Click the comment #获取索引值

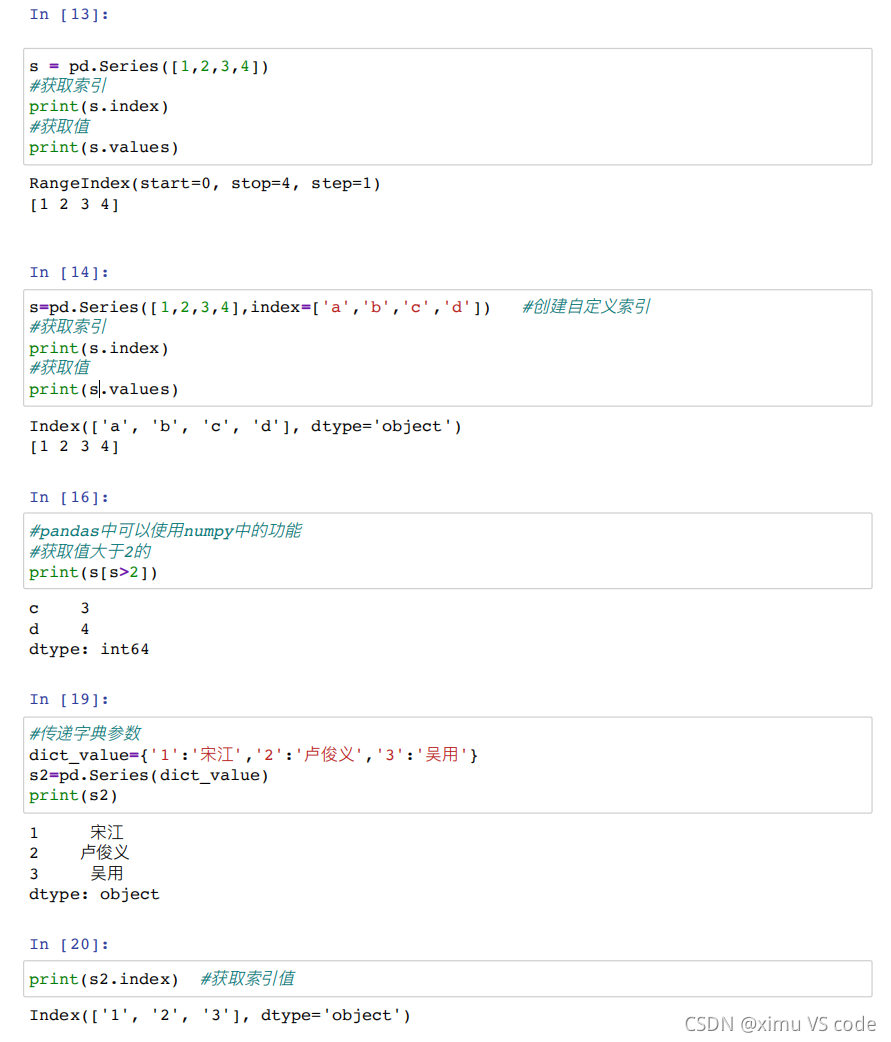click(247, 979)
